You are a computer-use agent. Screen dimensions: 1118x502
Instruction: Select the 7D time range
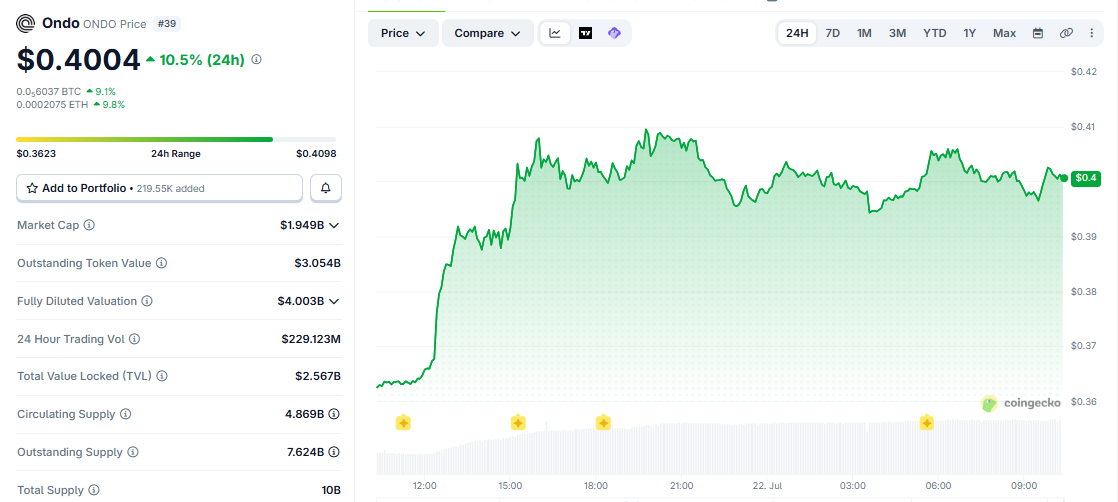832,33
